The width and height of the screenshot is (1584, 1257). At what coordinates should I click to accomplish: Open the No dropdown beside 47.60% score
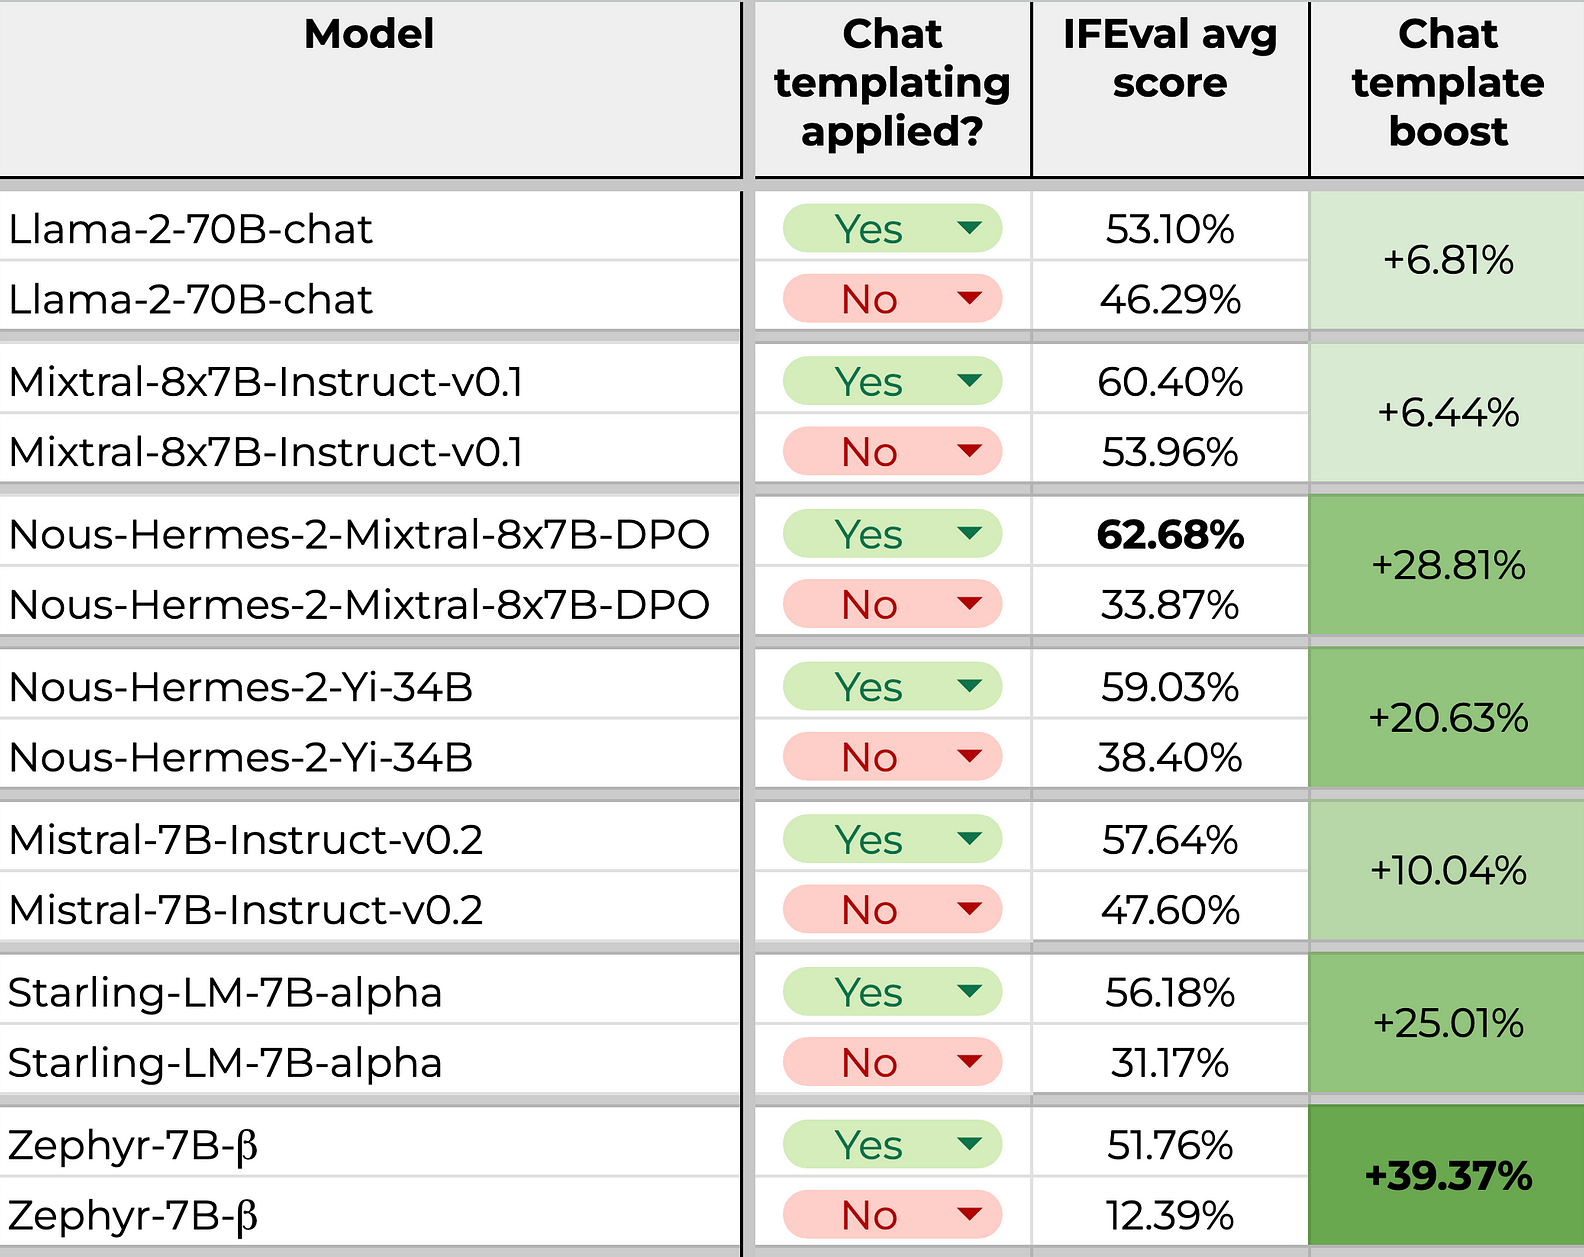892,910
